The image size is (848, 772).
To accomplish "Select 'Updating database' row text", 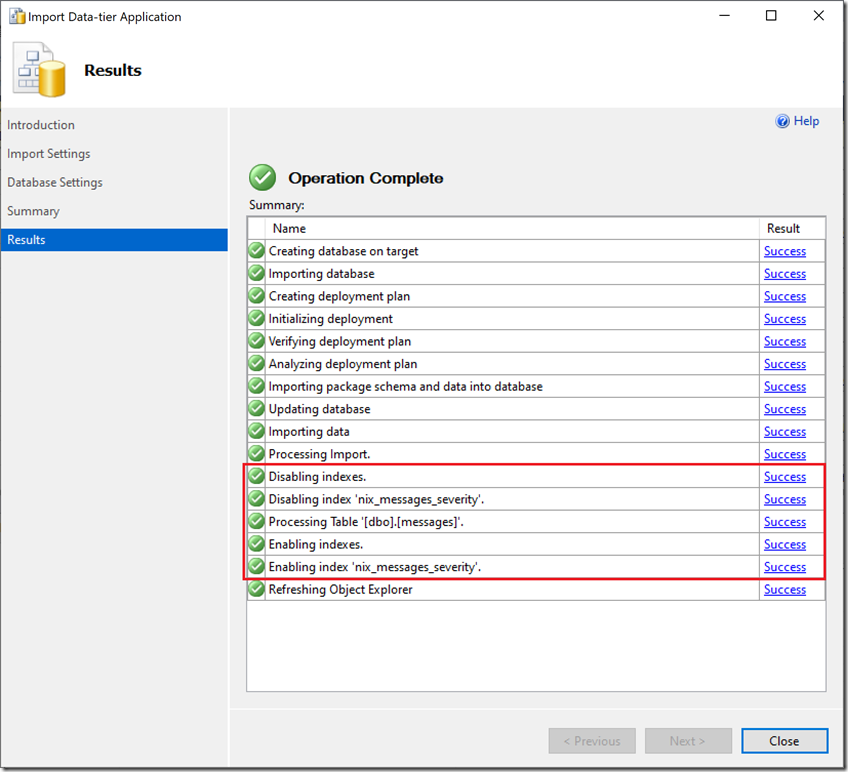I will pos(319,409).
